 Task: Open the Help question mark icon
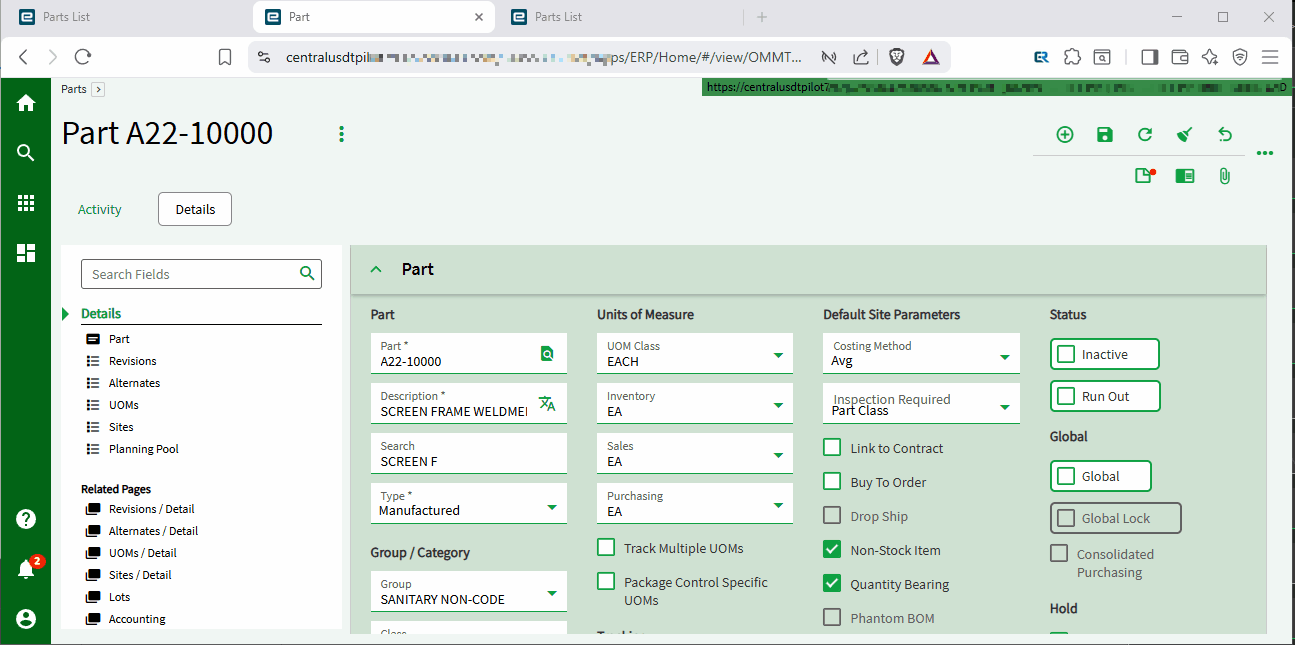tap(26, 519)
